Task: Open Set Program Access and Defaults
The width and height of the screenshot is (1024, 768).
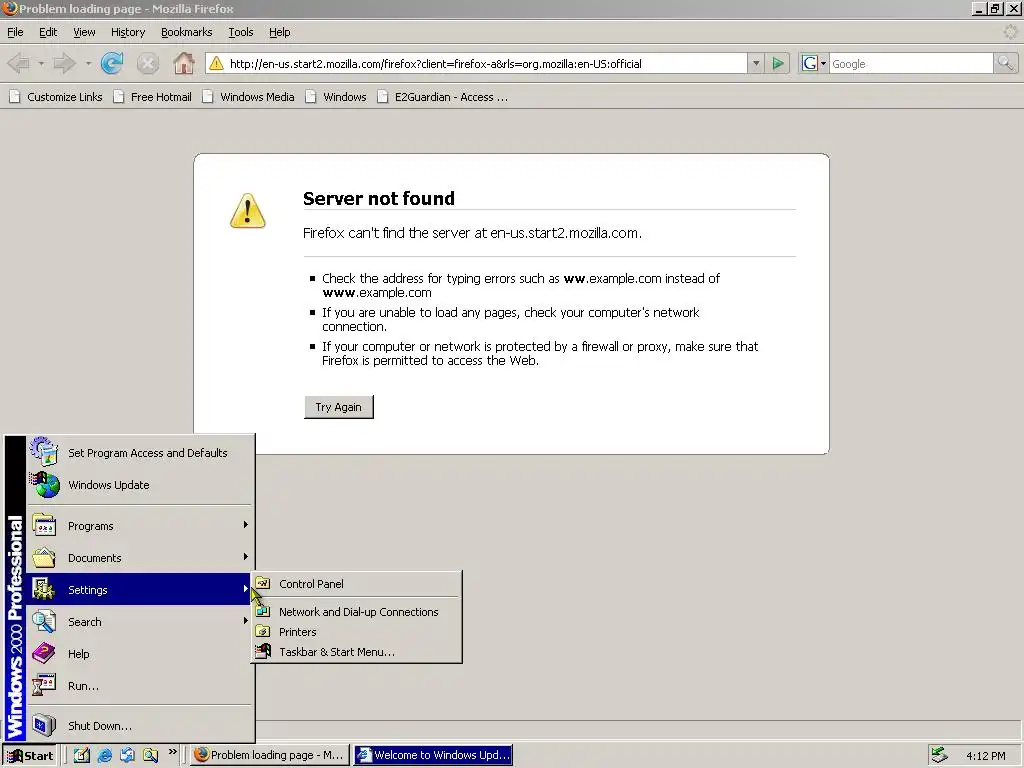Action: [140, 453]
